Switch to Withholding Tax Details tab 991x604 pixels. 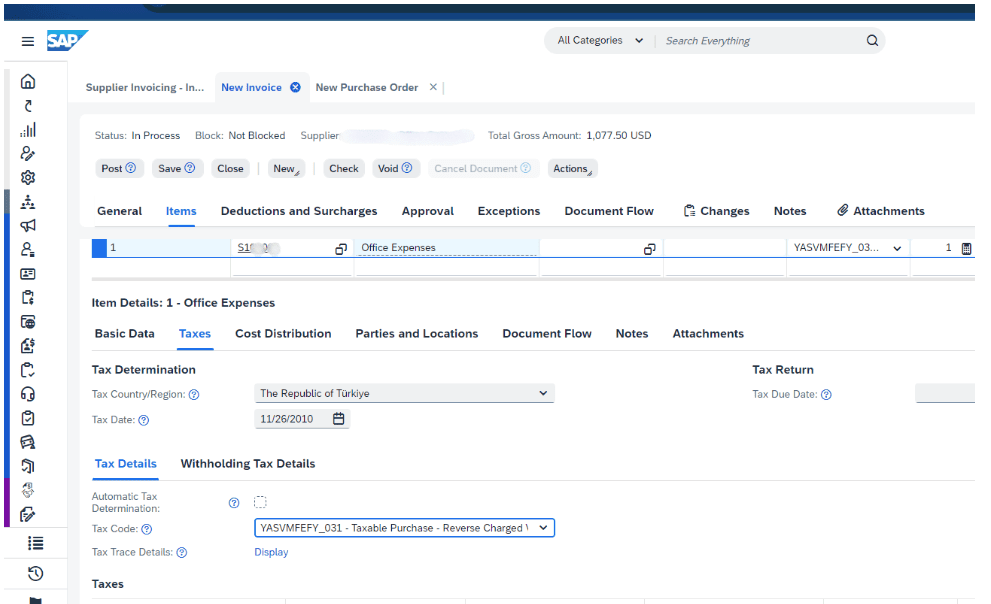tap(248, 464)
